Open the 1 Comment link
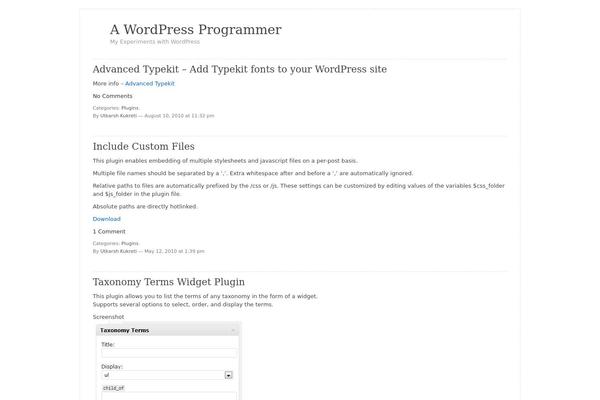Image resolution: width=600 pixels, height=400 pixels. 109,232
